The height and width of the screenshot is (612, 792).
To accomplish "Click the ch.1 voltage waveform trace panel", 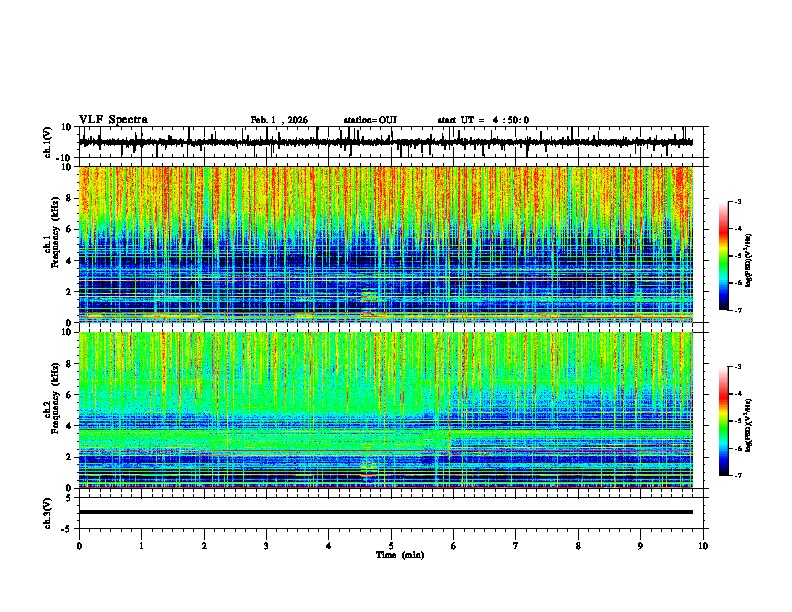I will [391, 142].
